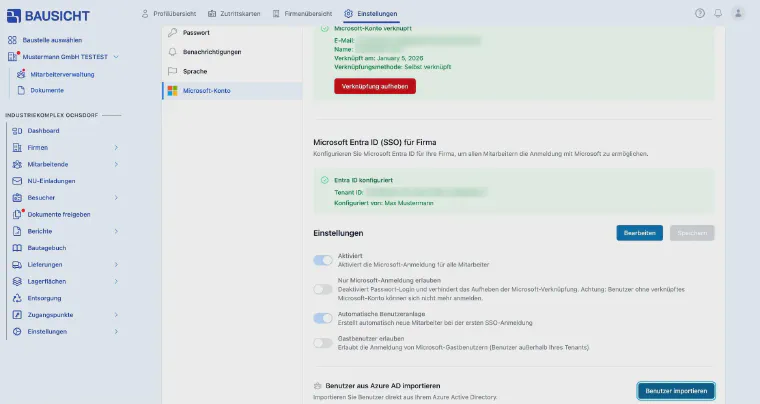Image resolution: width=760 pixels, height=404 pixels.
Task: Open Baustelle auswählen link
Action: coord(52,40)
